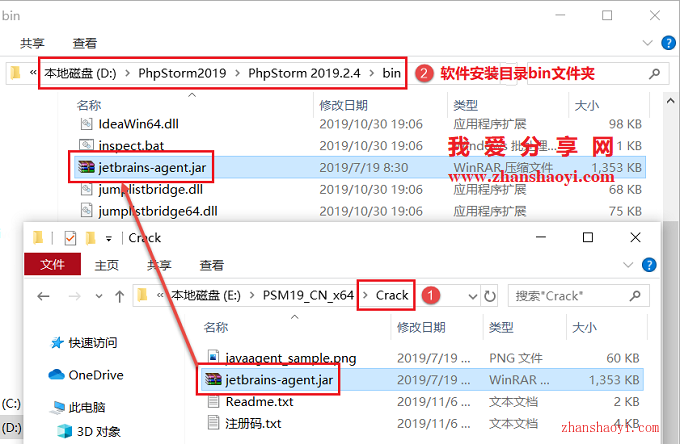
Task: Select IdeaWin64.dll file icon
Action: point(86,124)
